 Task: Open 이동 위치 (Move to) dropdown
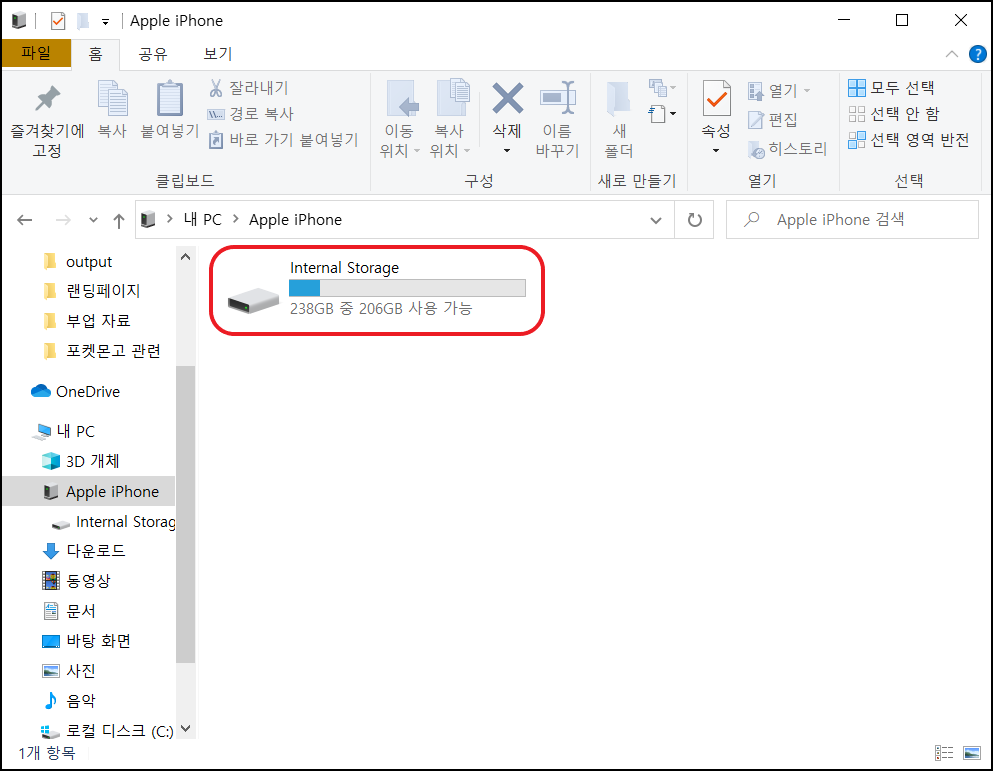(x=400, y=119)
